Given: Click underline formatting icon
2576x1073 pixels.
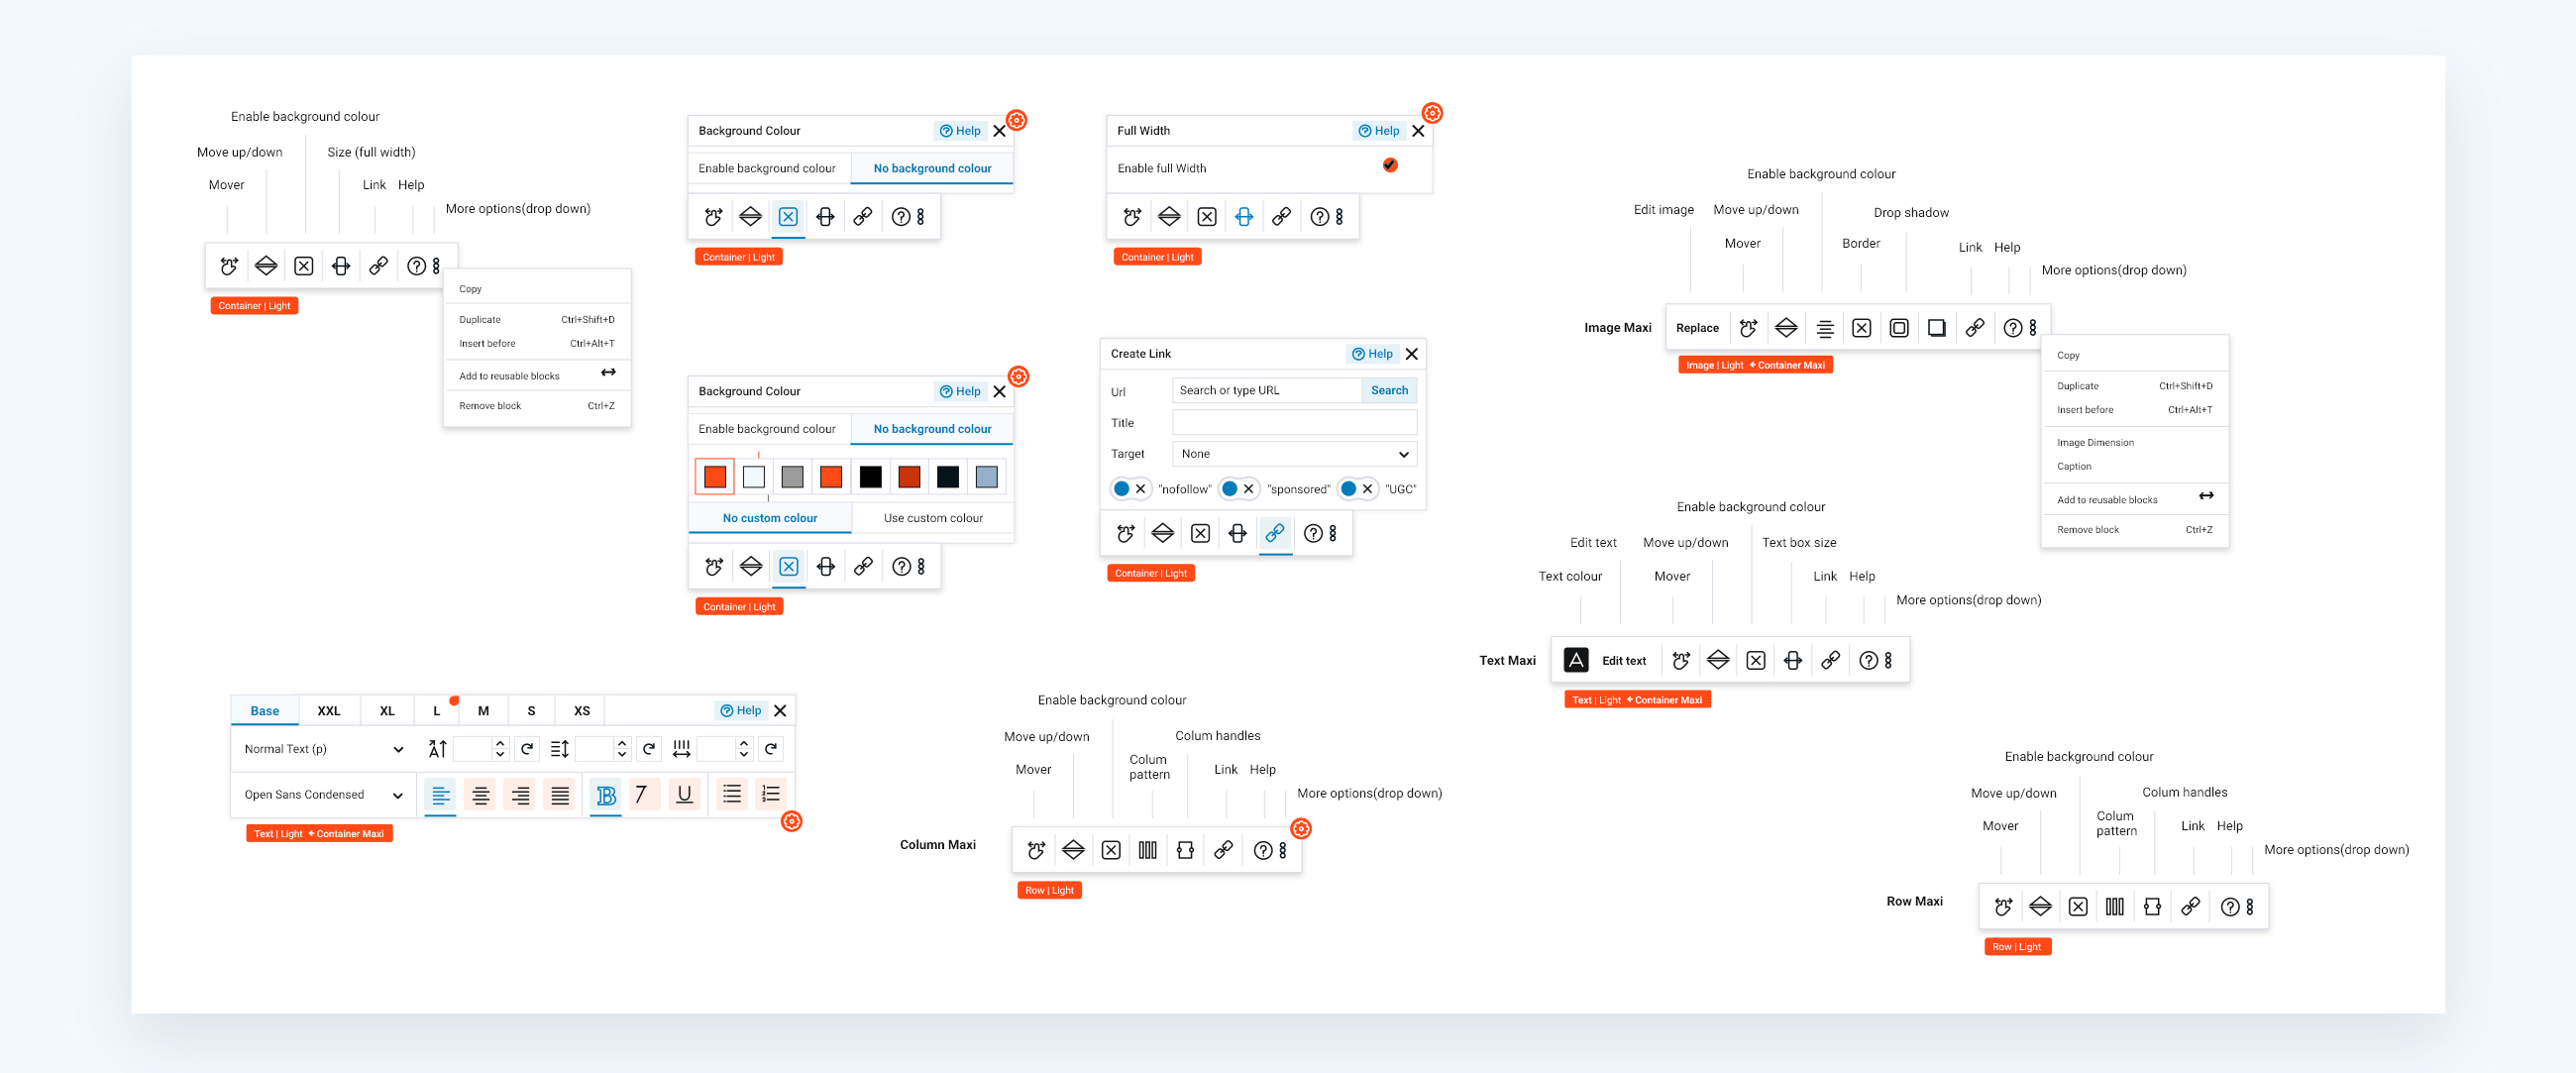Looking at the screenshot, I should click(684, 794).
